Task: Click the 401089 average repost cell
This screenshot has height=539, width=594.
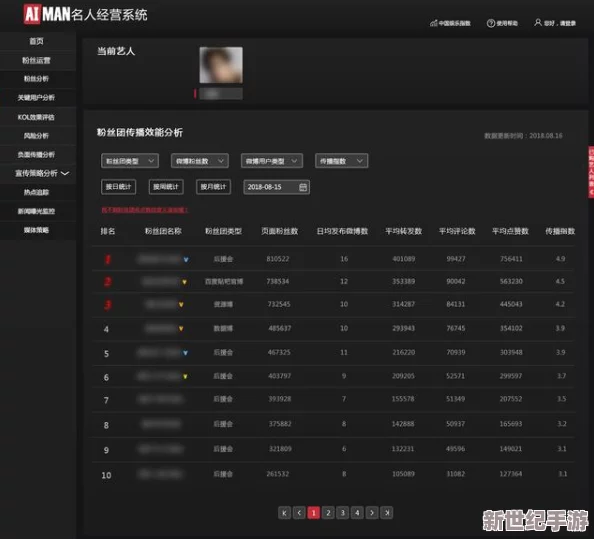Action: pyautogui.click(x=404, y=259)
